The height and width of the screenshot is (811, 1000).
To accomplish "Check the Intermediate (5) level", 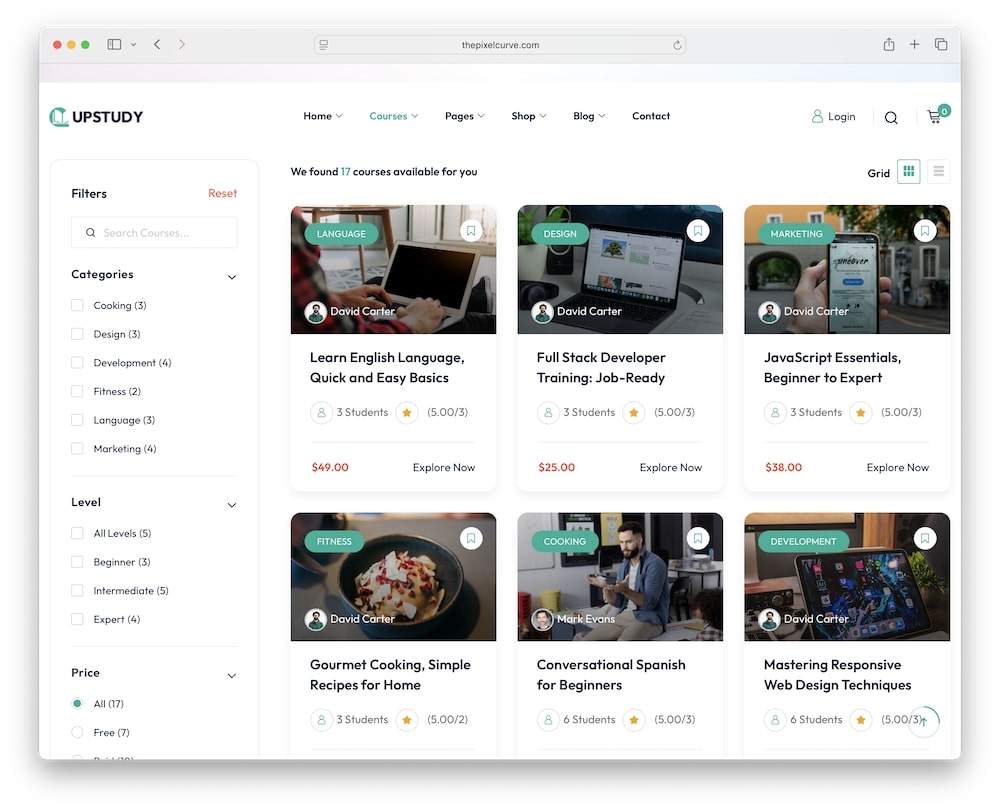I will coord(77,590).
